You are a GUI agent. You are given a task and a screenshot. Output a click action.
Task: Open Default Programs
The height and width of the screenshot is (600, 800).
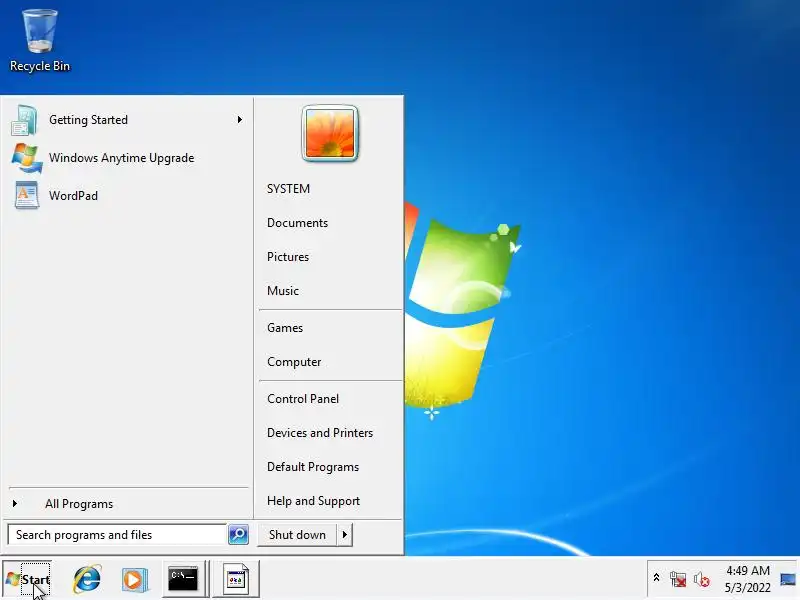(x=313, y=467)
